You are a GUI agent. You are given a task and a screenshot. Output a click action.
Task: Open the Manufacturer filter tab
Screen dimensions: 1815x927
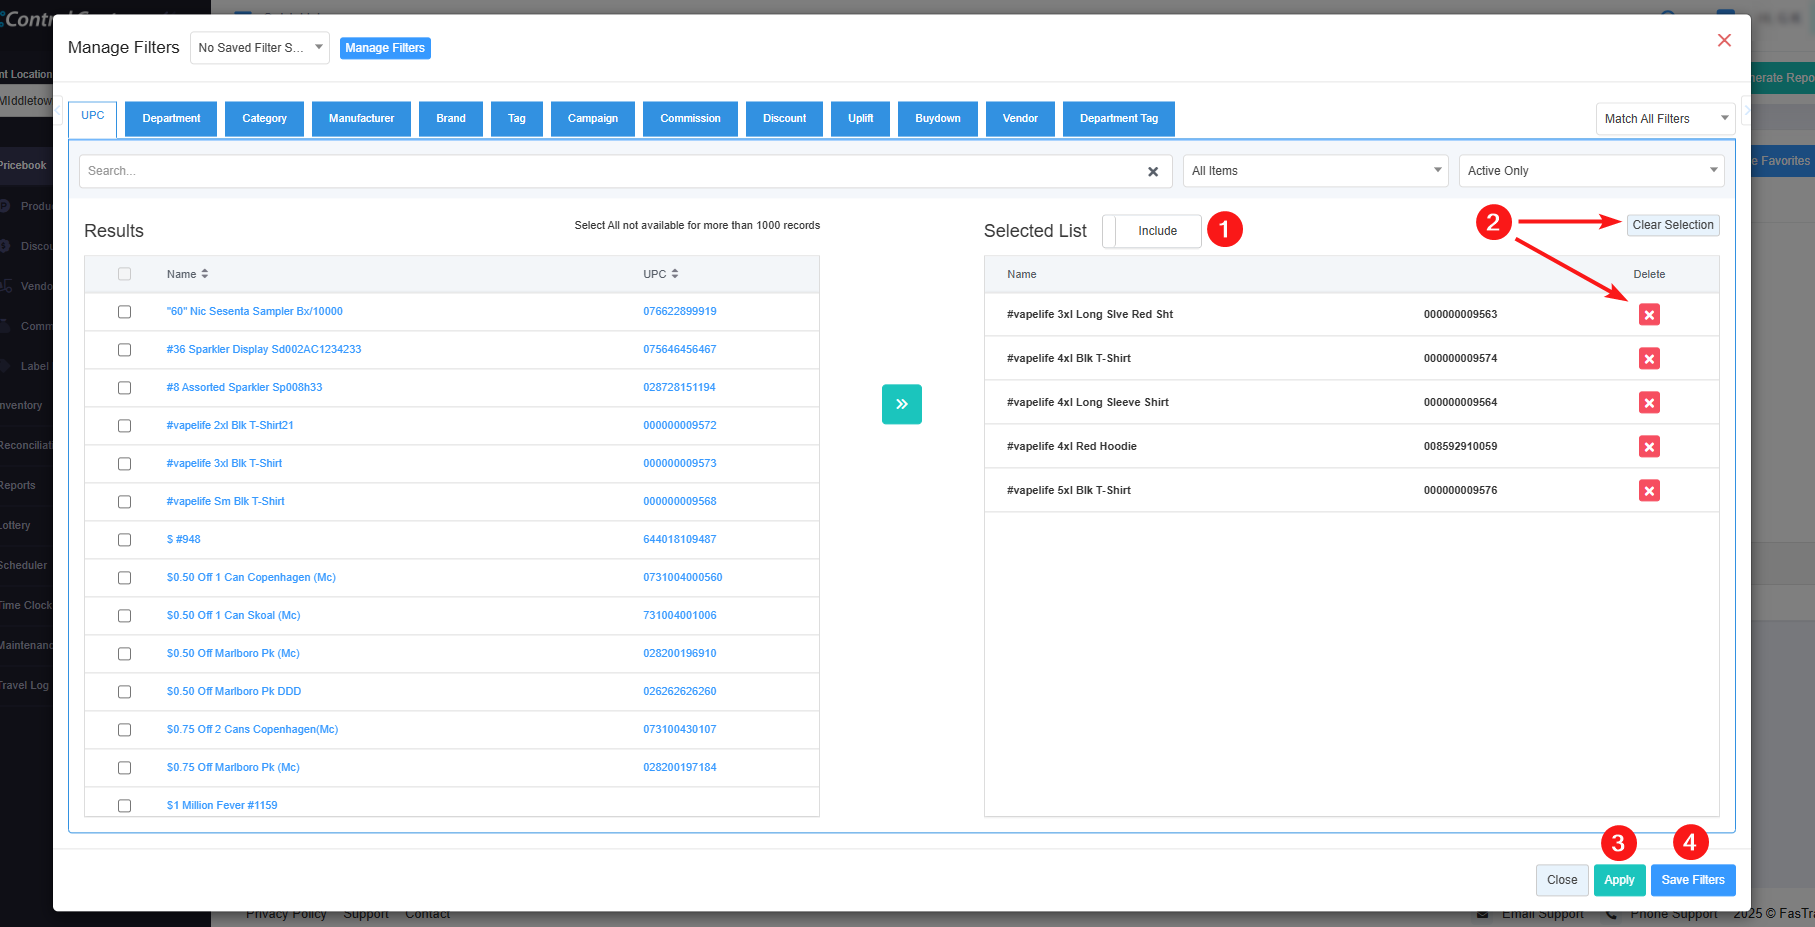(361, 119)
